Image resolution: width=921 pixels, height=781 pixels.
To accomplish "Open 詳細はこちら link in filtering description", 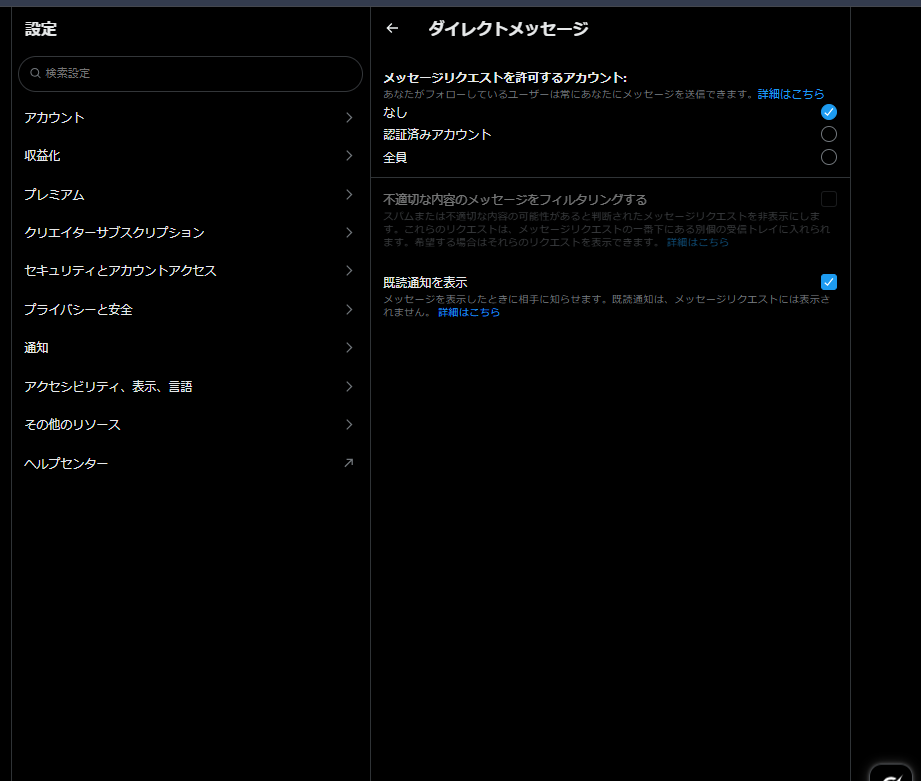I will pyautogui.click(x=697, y=242).
